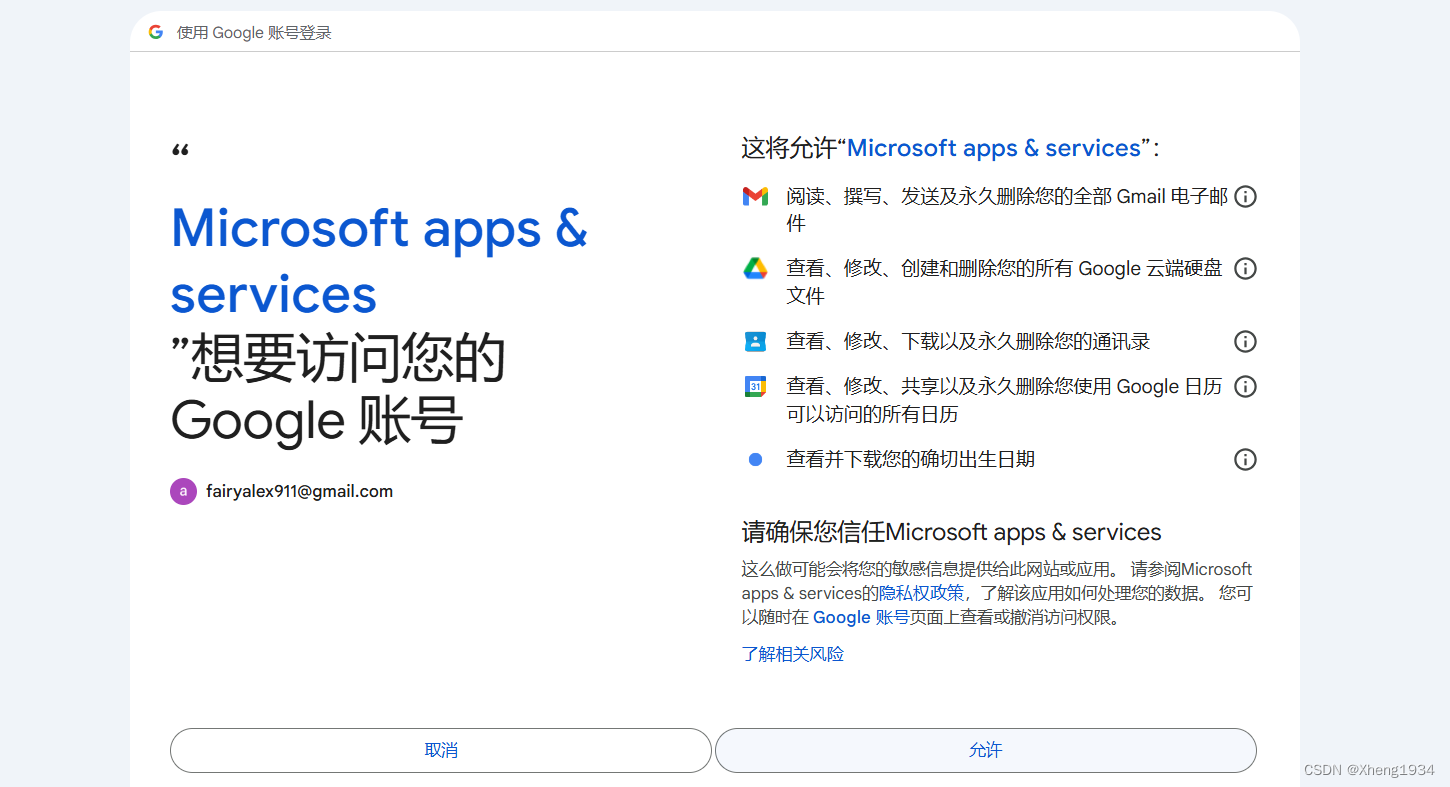Image resolution: width=1450 pixels, height=787 pixels.
Task: Click the purple account avatar for fairyalex911
Action: click(183, 491)
